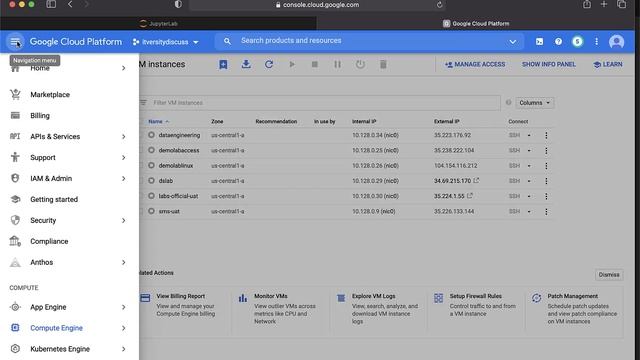Sort the table by Name column header
Image resolution: width=640 pixels, height=360 pixels.
pos(158,122)
